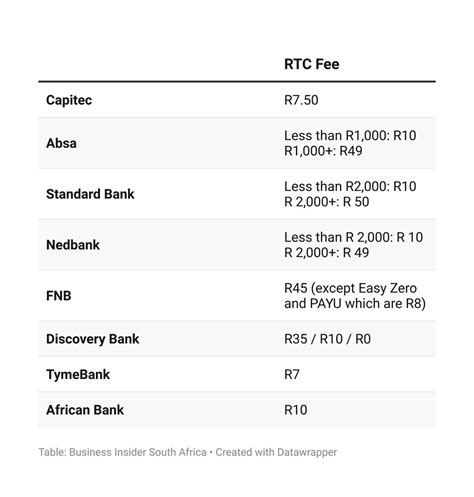The image size is (474, 497).
Task: Select the TymeBank row label
Action: (x=78, y=374)
